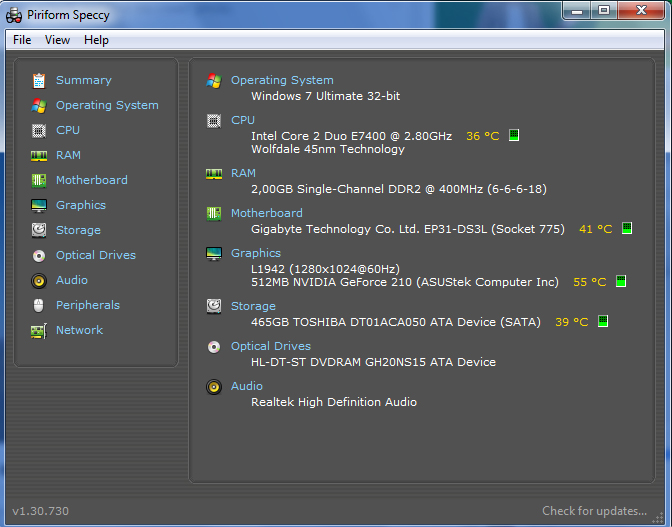Viewport: 672px width, 527px height.
Task: Open the Help menu
Action: (x=96, y=40)
